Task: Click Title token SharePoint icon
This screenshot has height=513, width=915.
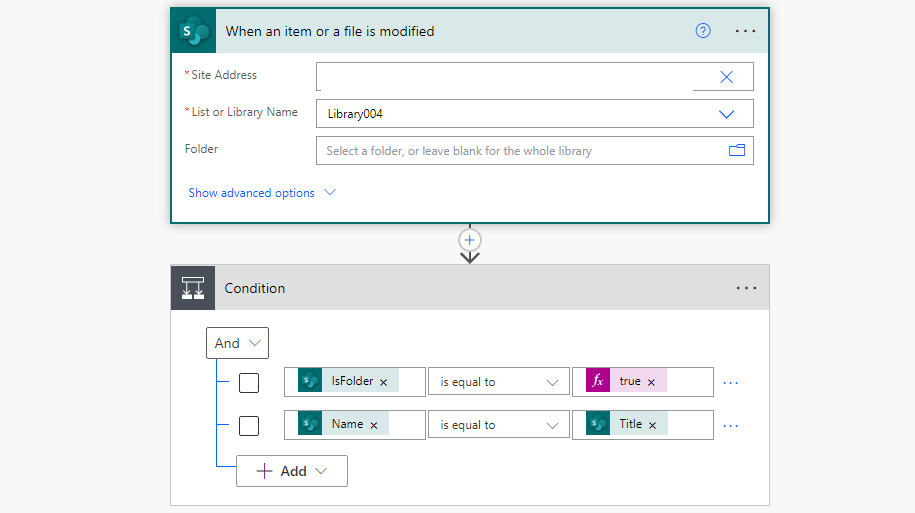Action: [598, 424]
